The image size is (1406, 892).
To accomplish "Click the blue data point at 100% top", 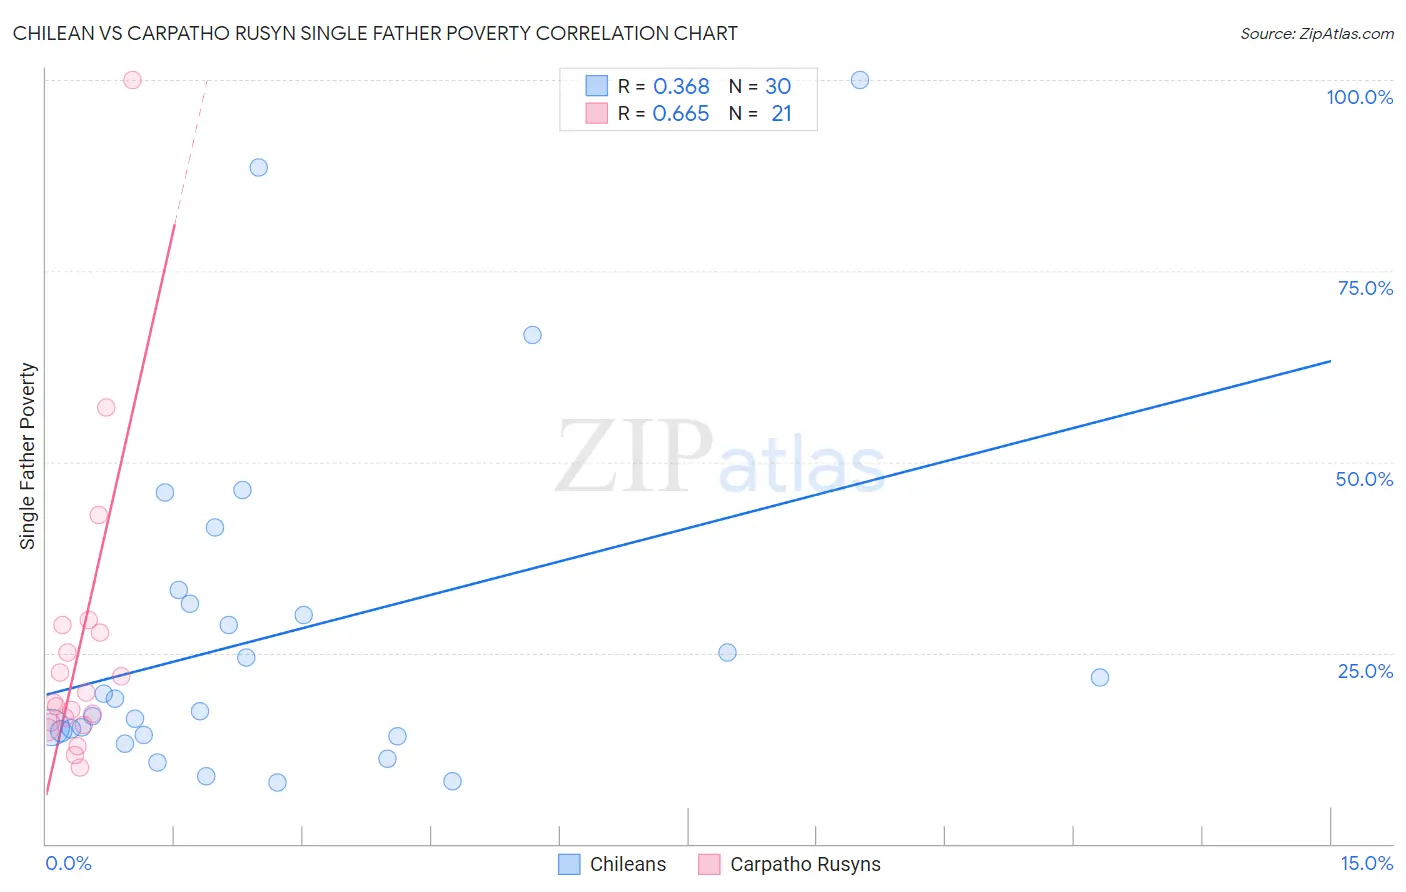I will (x=860, y=80).
